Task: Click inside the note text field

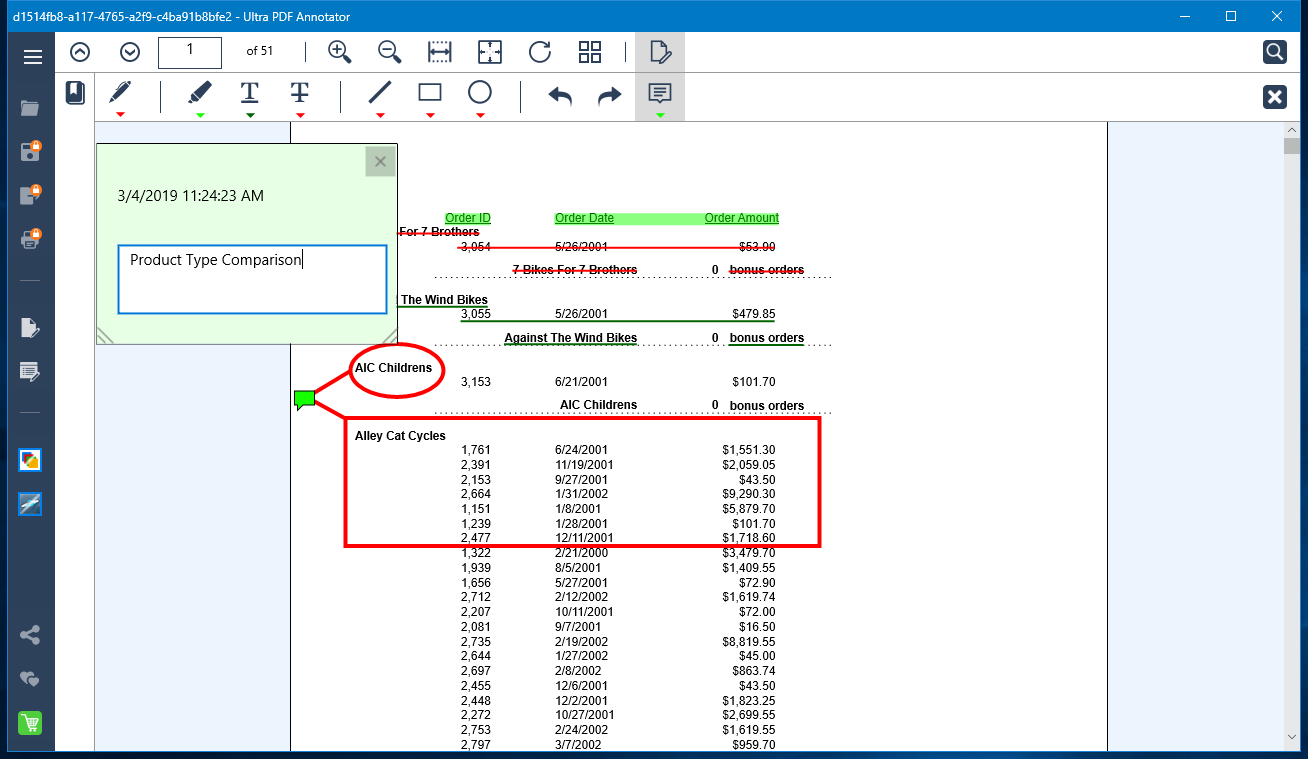Action: (x=252, y=279)
